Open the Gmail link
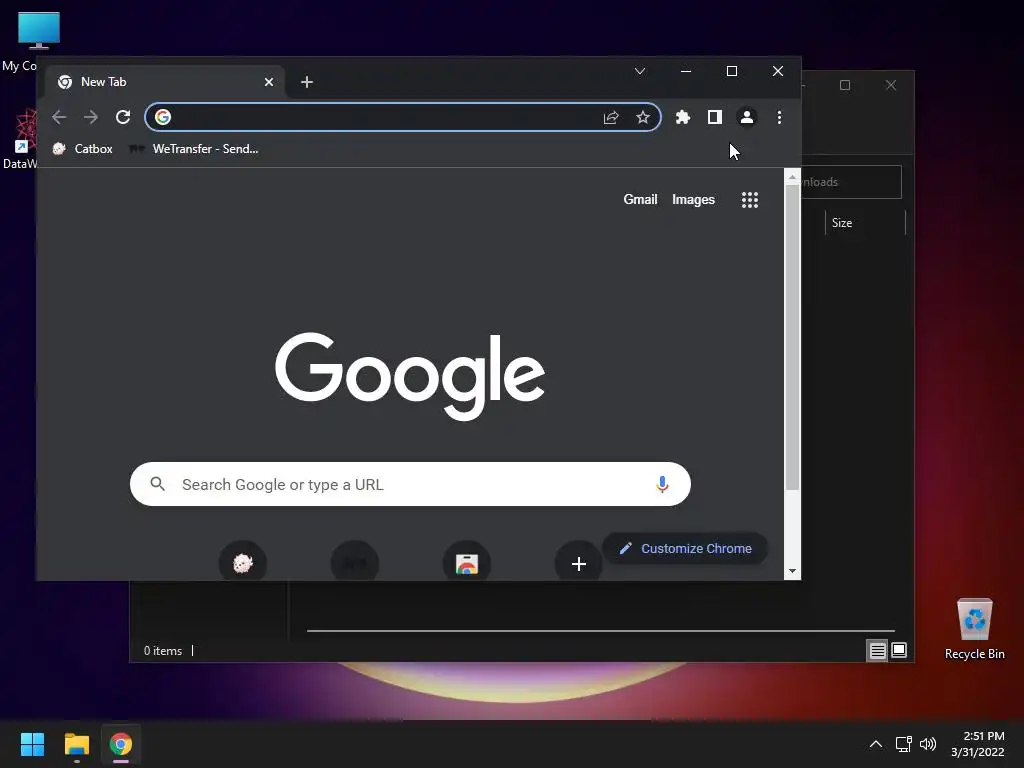 point(640,199)
